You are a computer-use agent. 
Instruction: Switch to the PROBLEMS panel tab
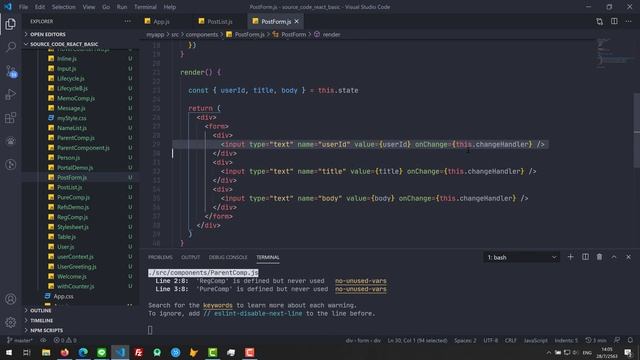click(160, 257)
